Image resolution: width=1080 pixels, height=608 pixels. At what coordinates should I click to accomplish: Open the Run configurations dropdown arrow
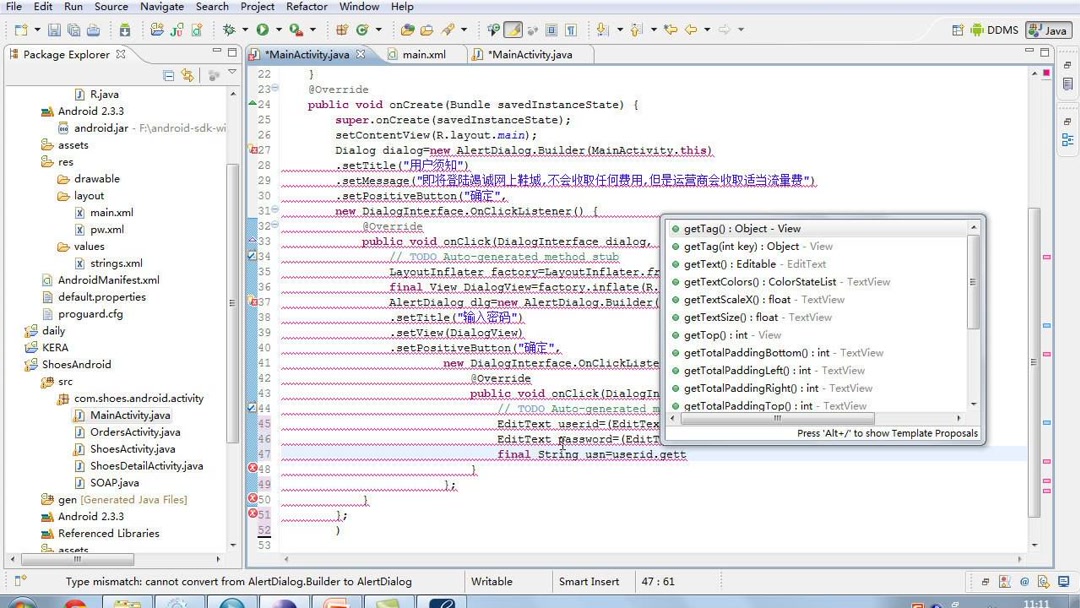pyautogui.click(x=277, y=30)
